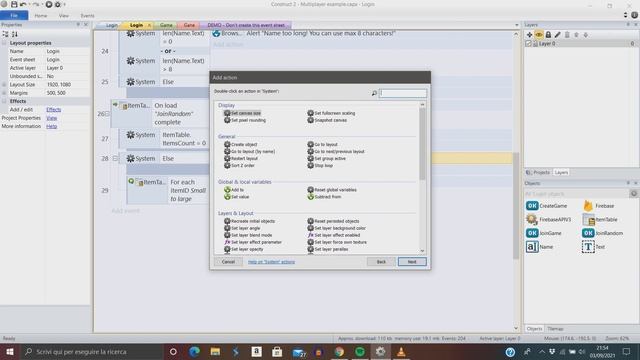Pick 'Set layer blend mode' action
Viewport: 640px width, 360px height.
[248, 235]
